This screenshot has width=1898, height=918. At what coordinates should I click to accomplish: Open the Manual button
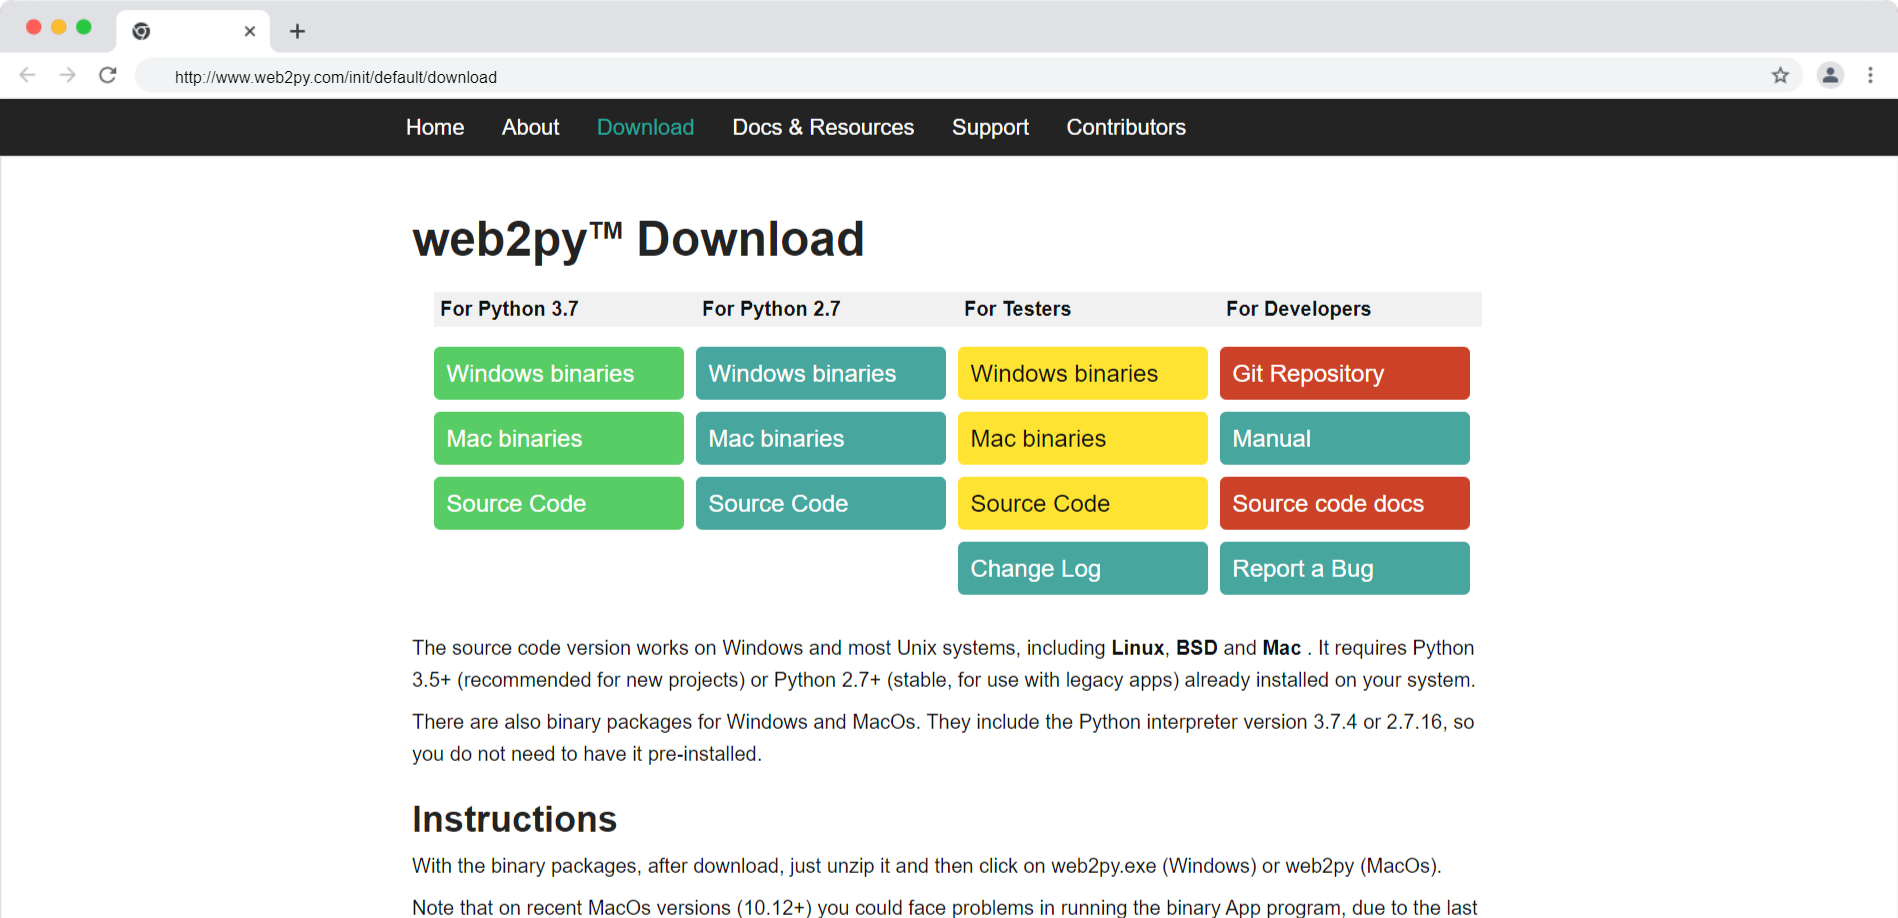1345,438
